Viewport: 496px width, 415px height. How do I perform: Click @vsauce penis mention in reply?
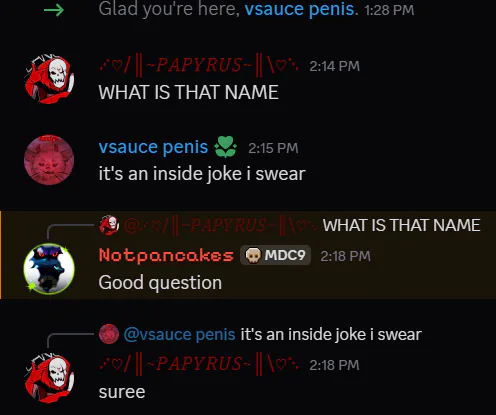click(x=179, y=334)
